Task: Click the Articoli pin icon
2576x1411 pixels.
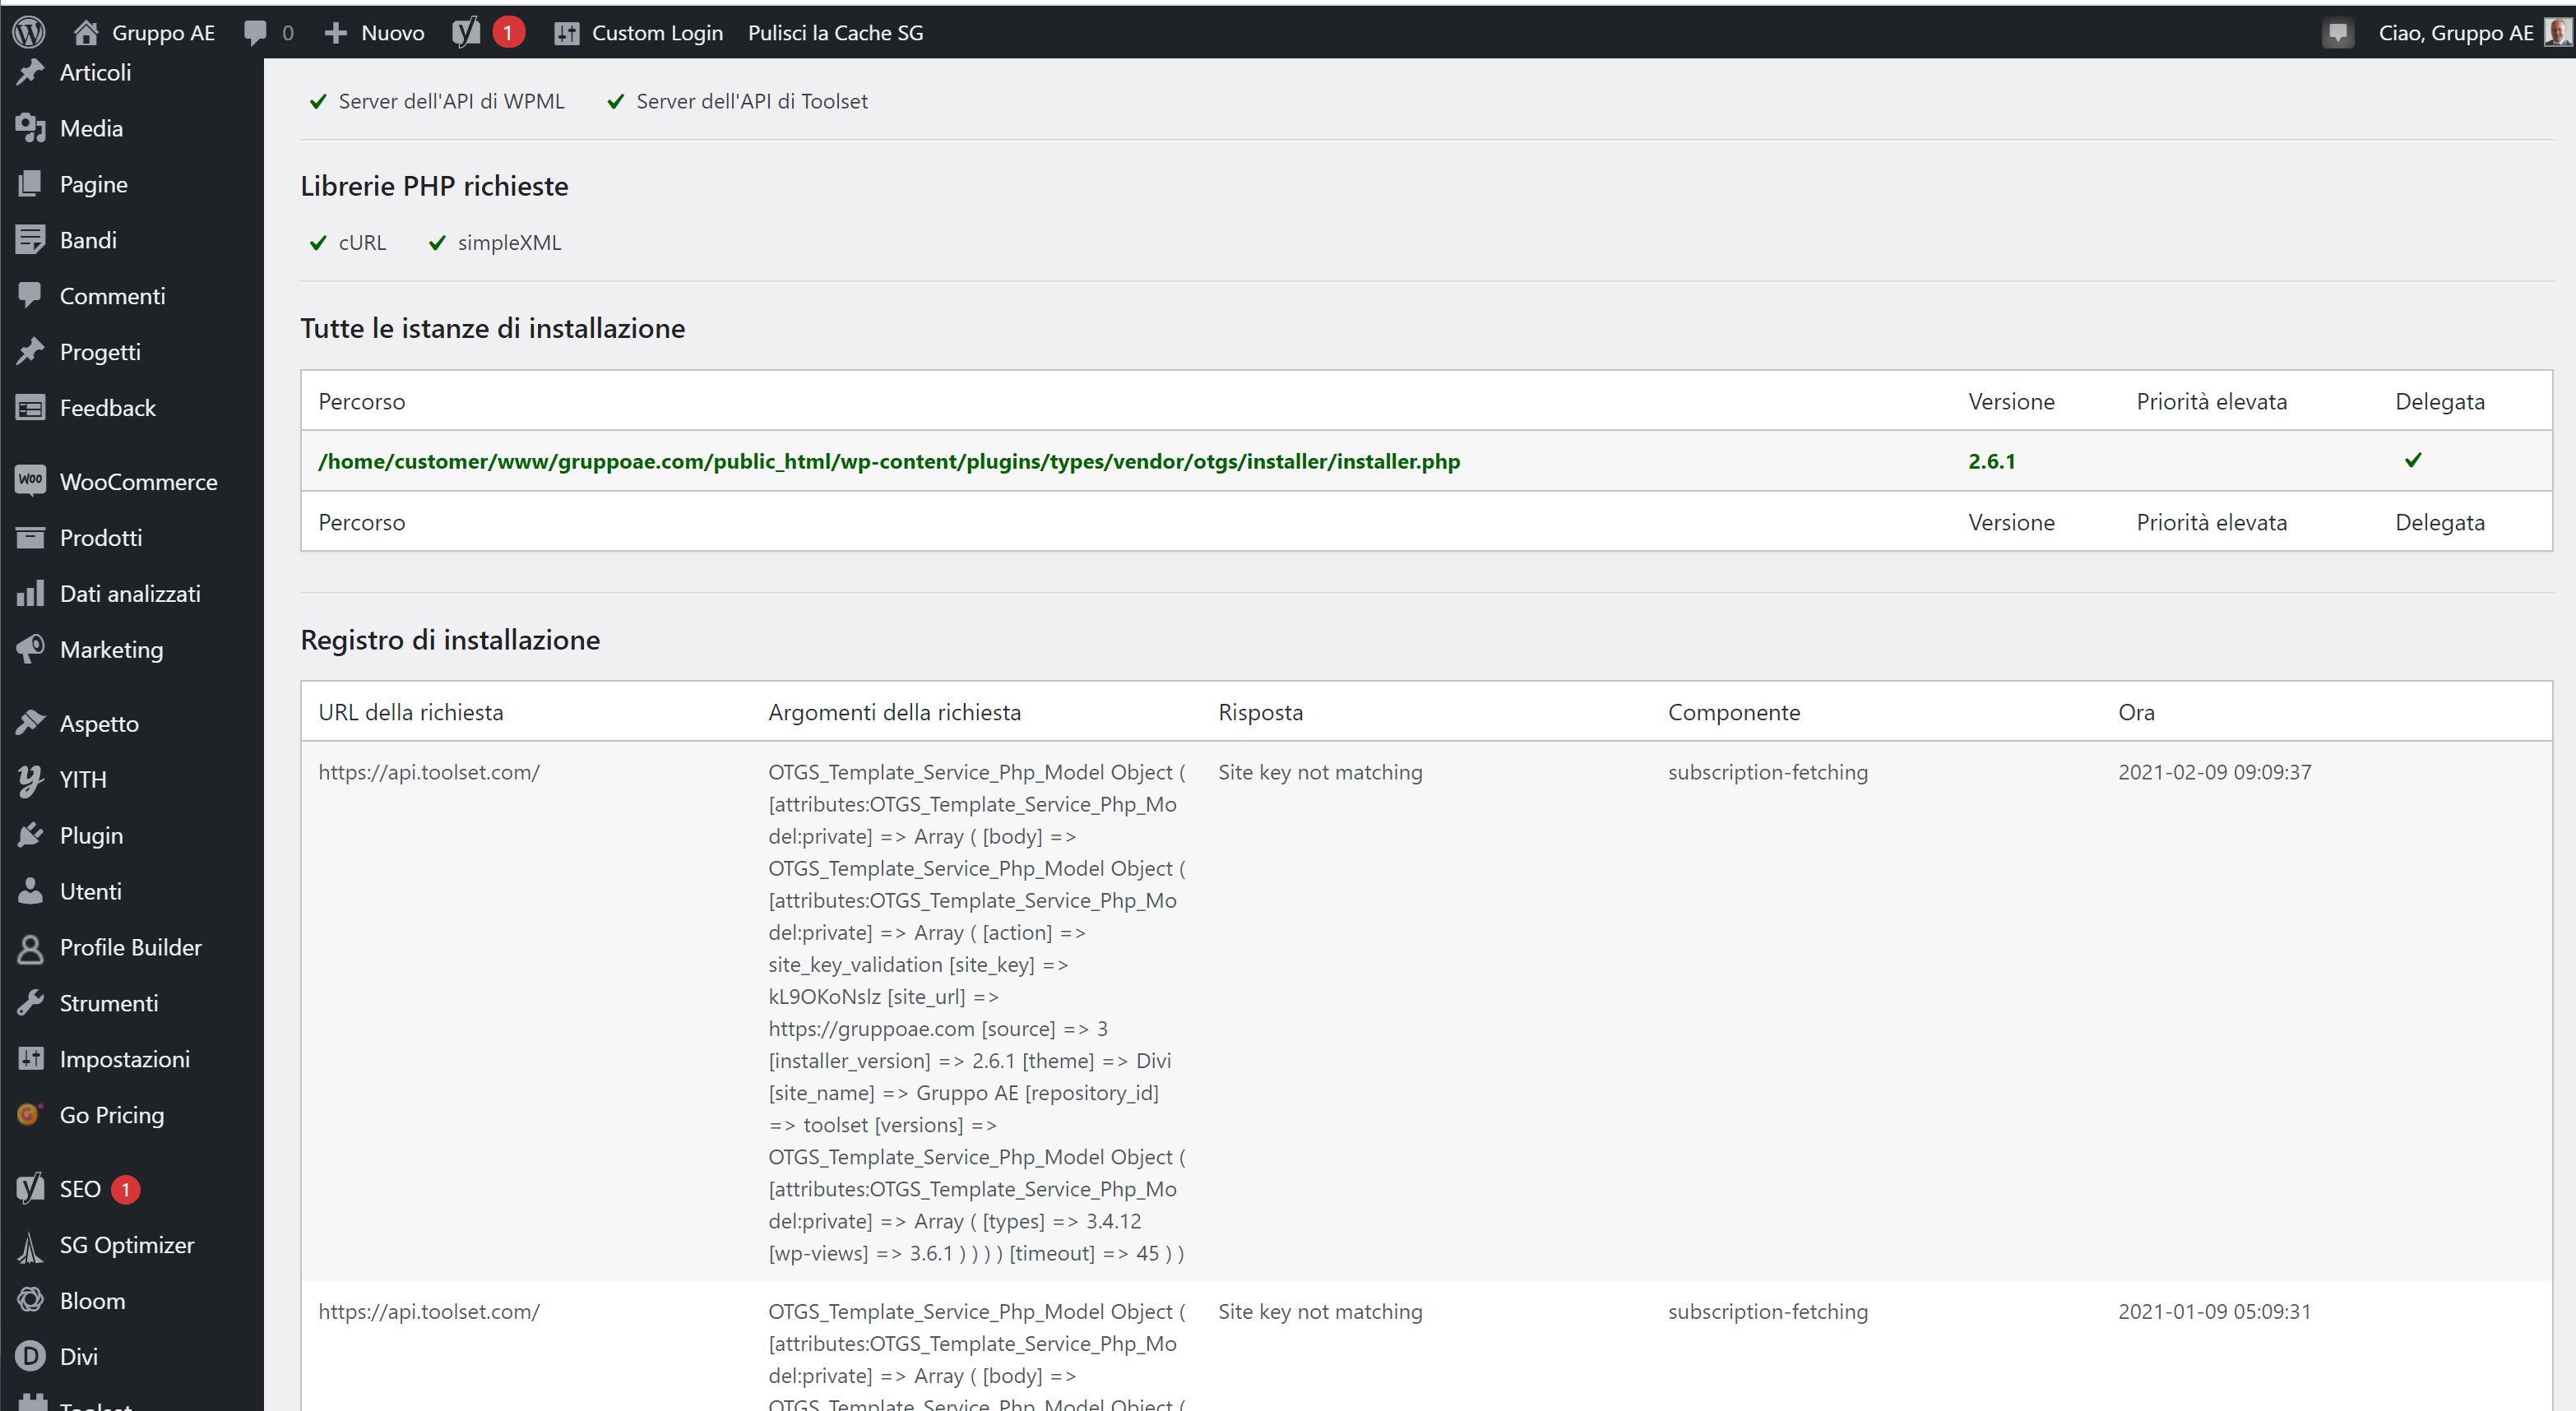Action: (30, 72)
